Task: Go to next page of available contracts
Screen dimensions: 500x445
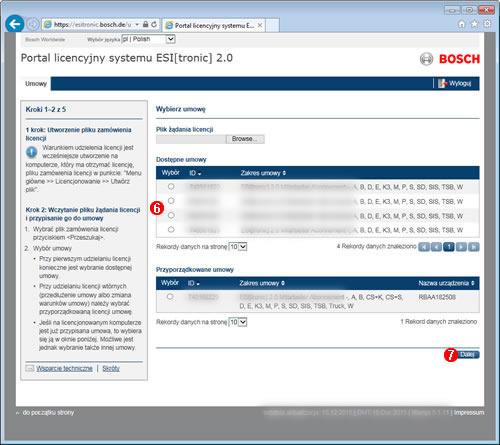Action: pos(461,247)
